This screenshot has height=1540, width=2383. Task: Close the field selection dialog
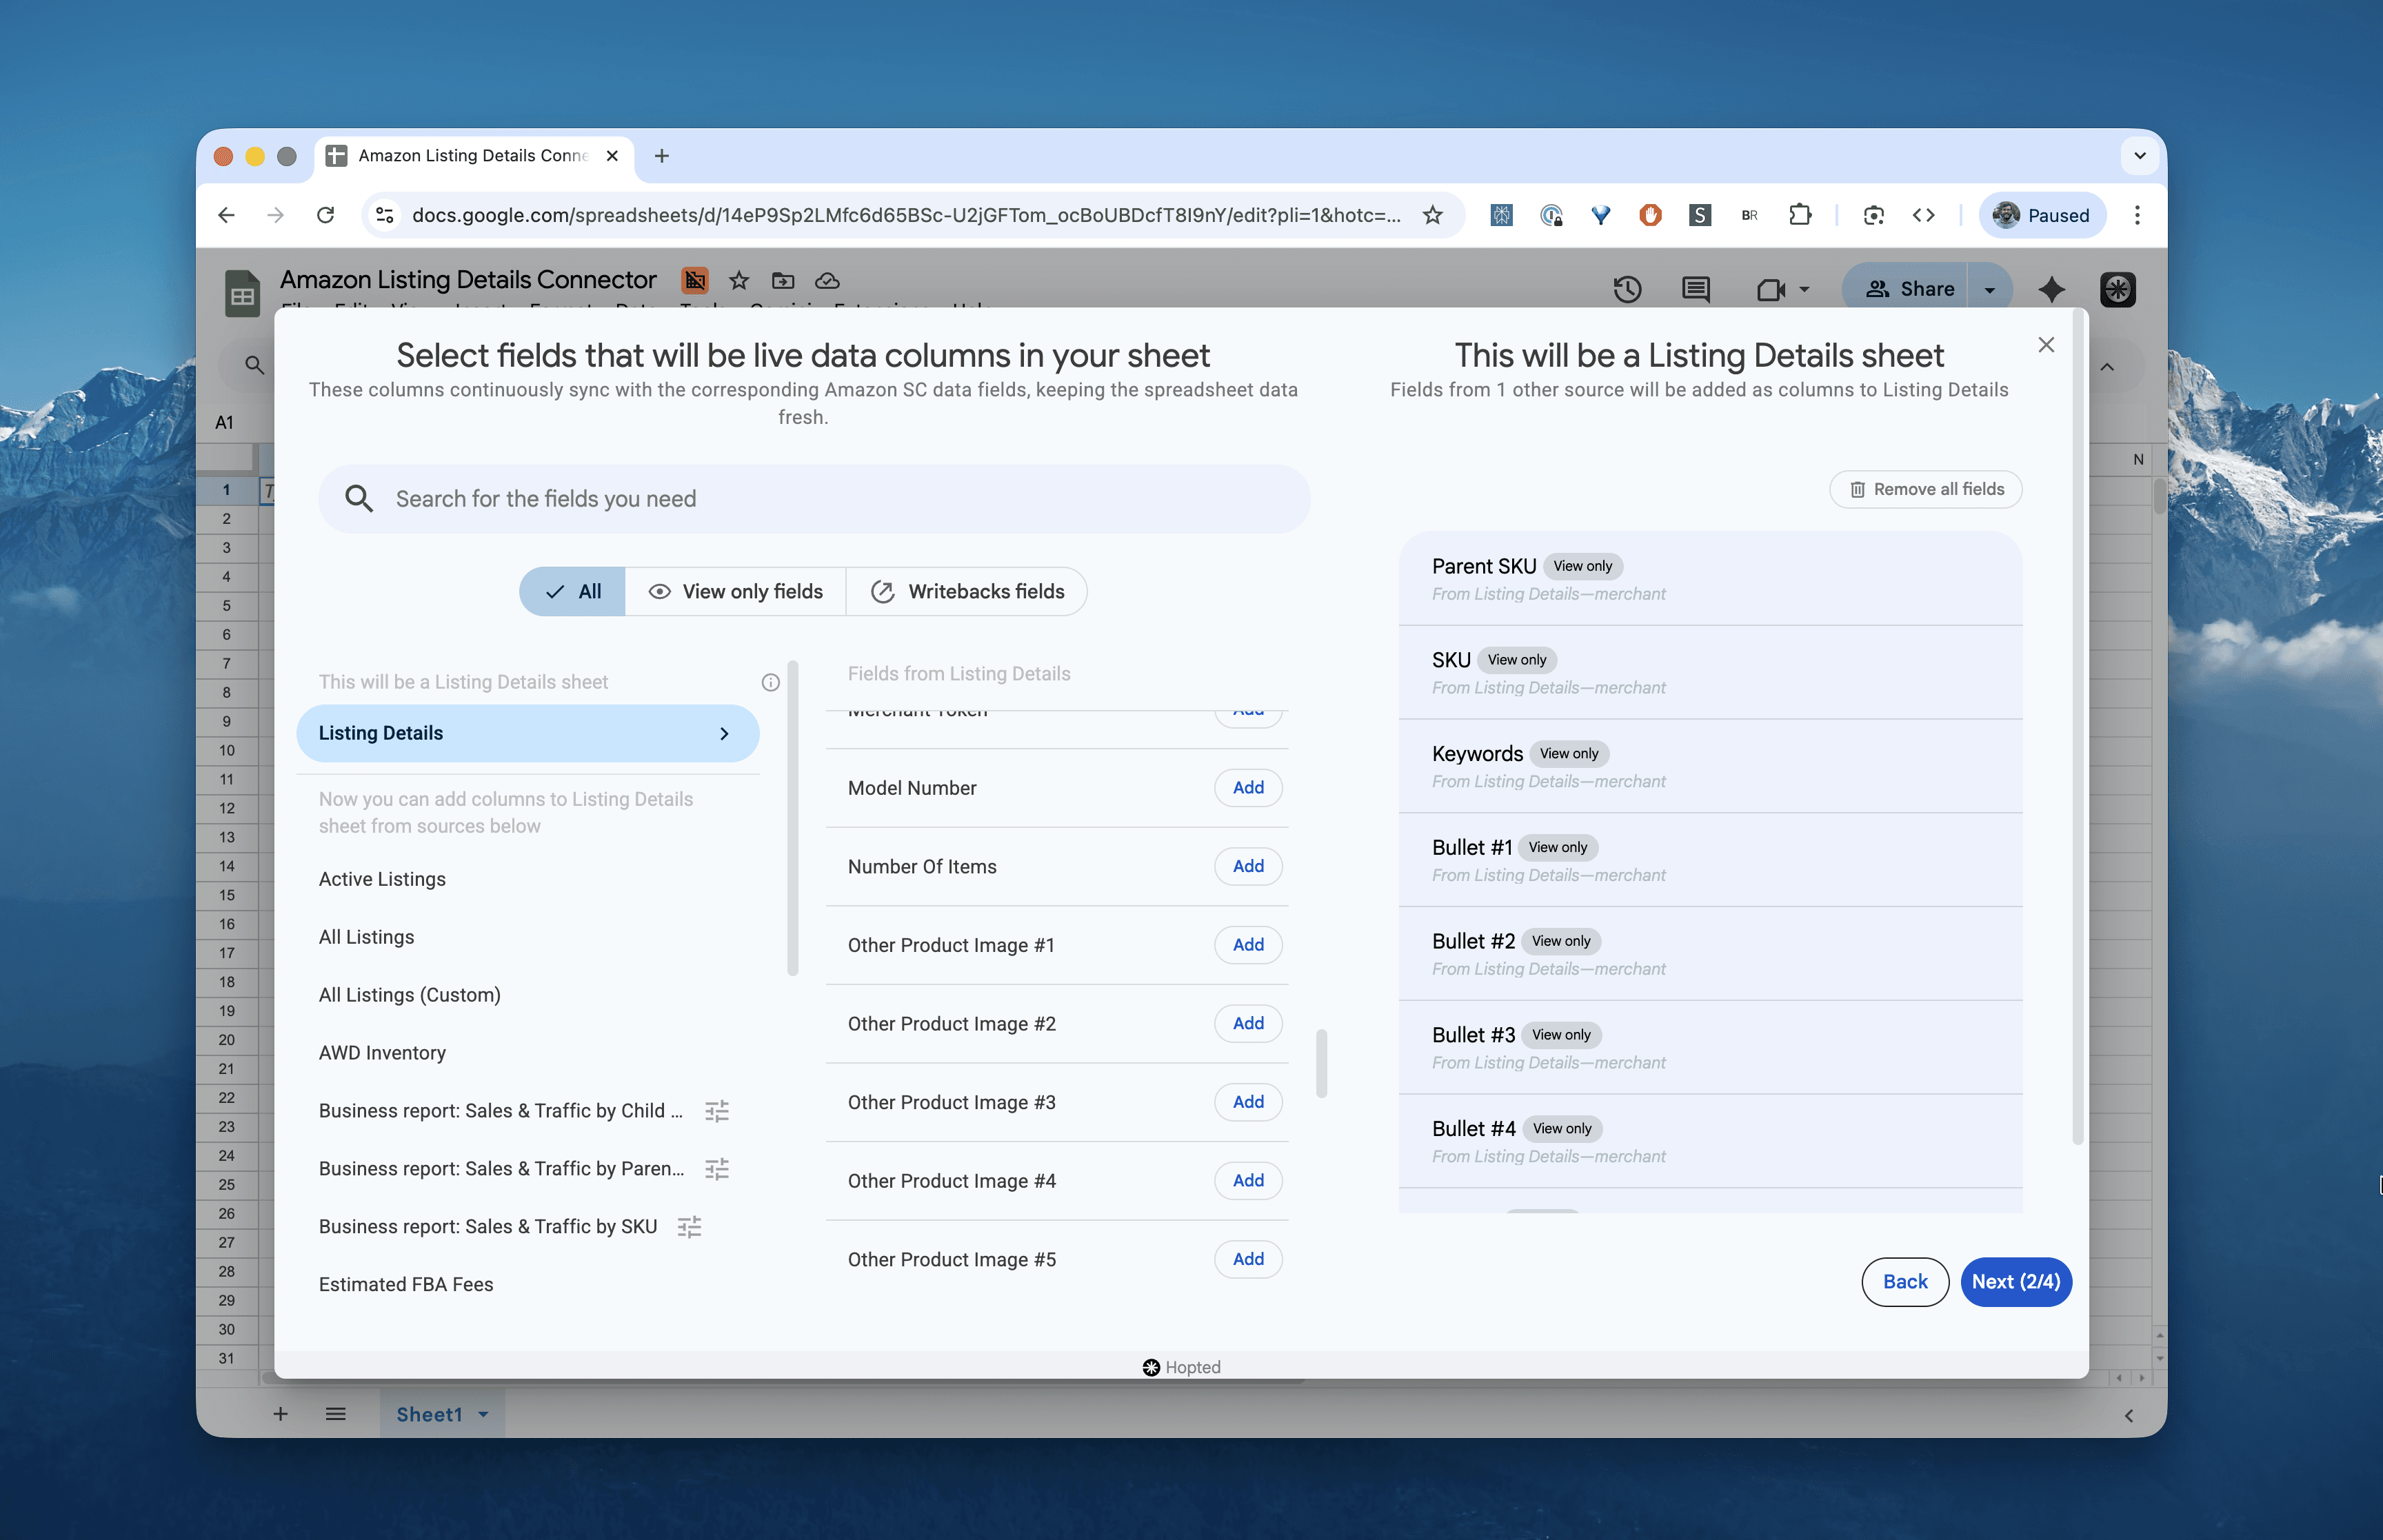(2046, 345)
